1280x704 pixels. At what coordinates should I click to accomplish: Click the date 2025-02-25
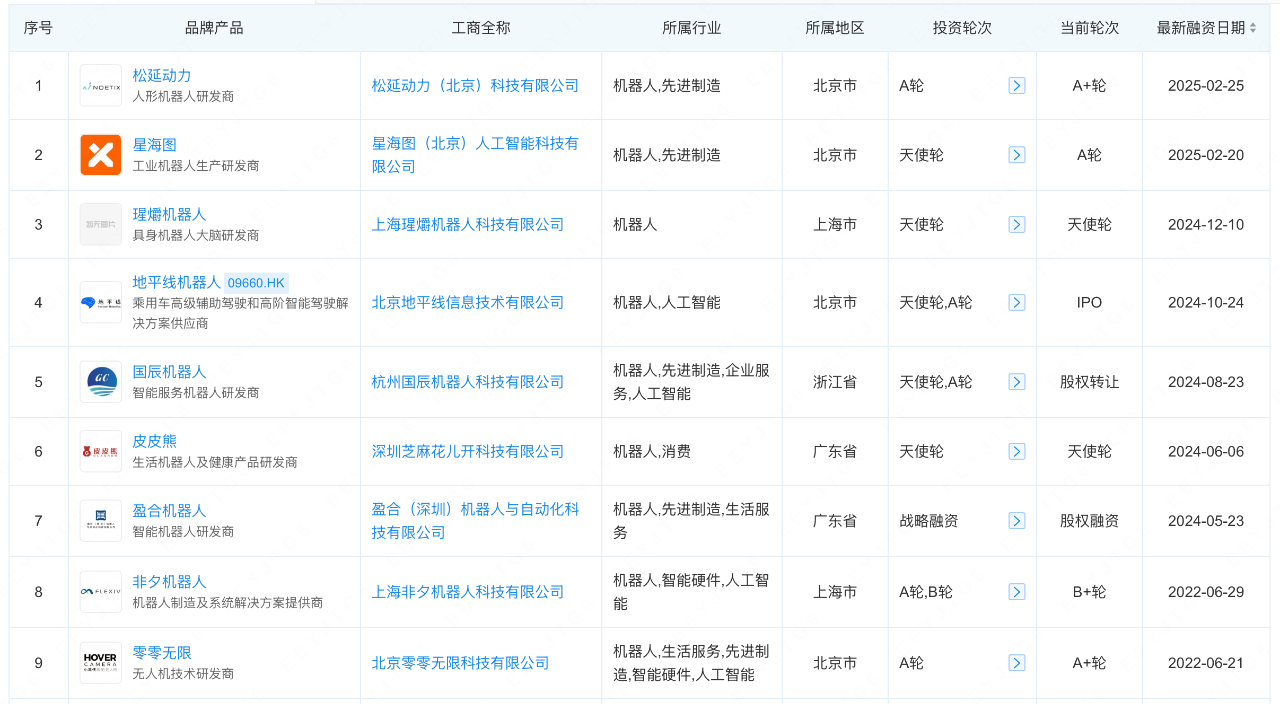pos(1206,86)
